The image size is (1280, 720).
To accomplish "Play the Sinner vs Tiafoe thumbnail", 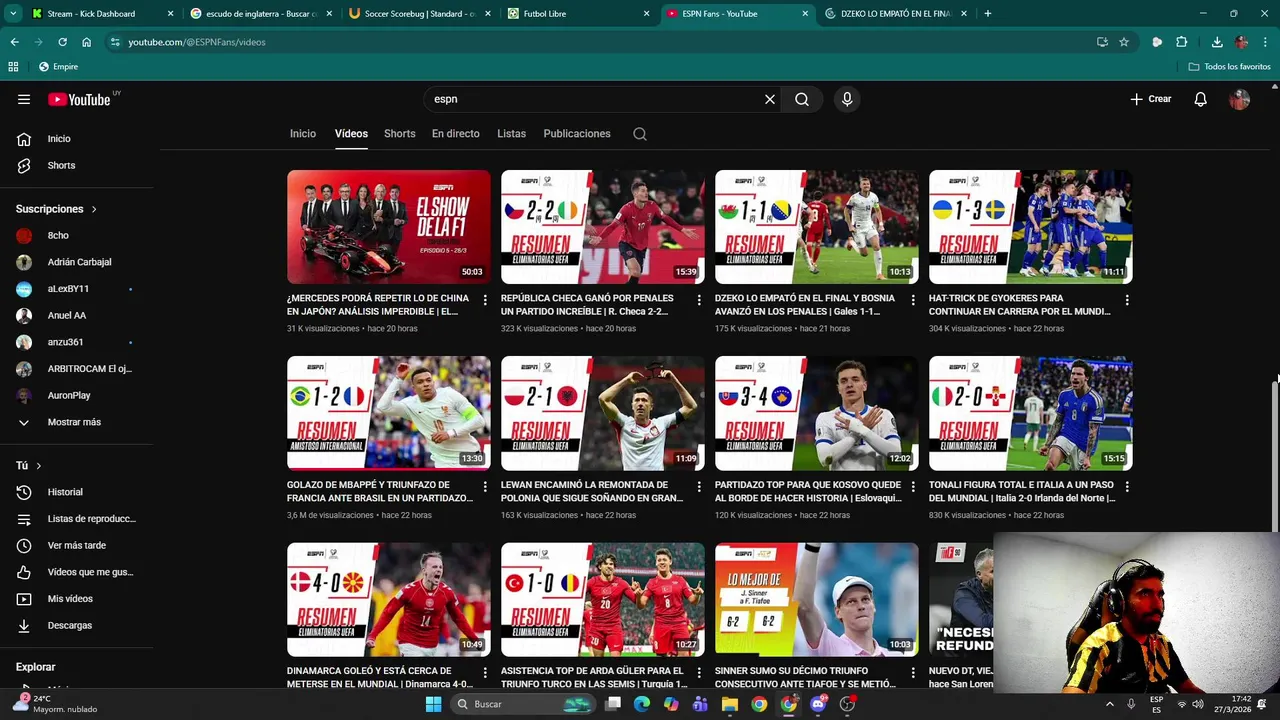I will pos(817,600).
